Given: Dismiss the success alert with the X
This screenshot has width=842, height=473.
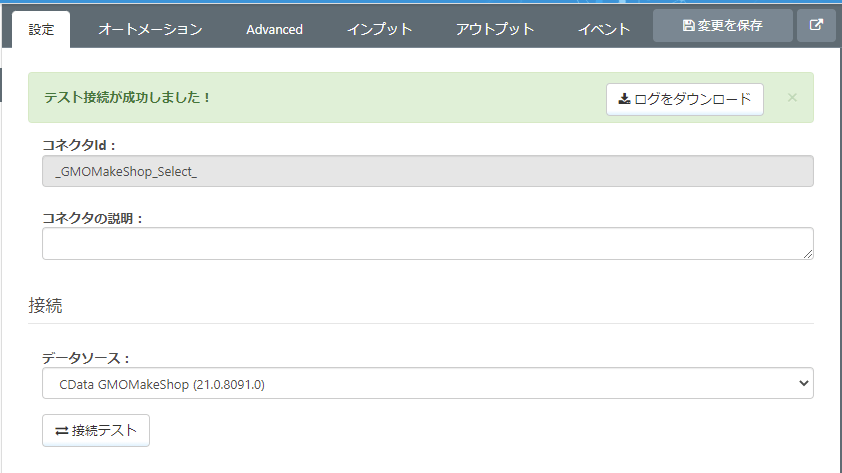Looking at the screenshot, I should pyautogui.click(x=792, y=98).
